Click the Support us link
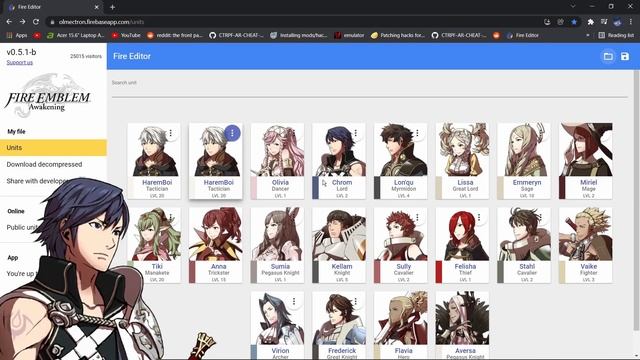 (20, 62)
